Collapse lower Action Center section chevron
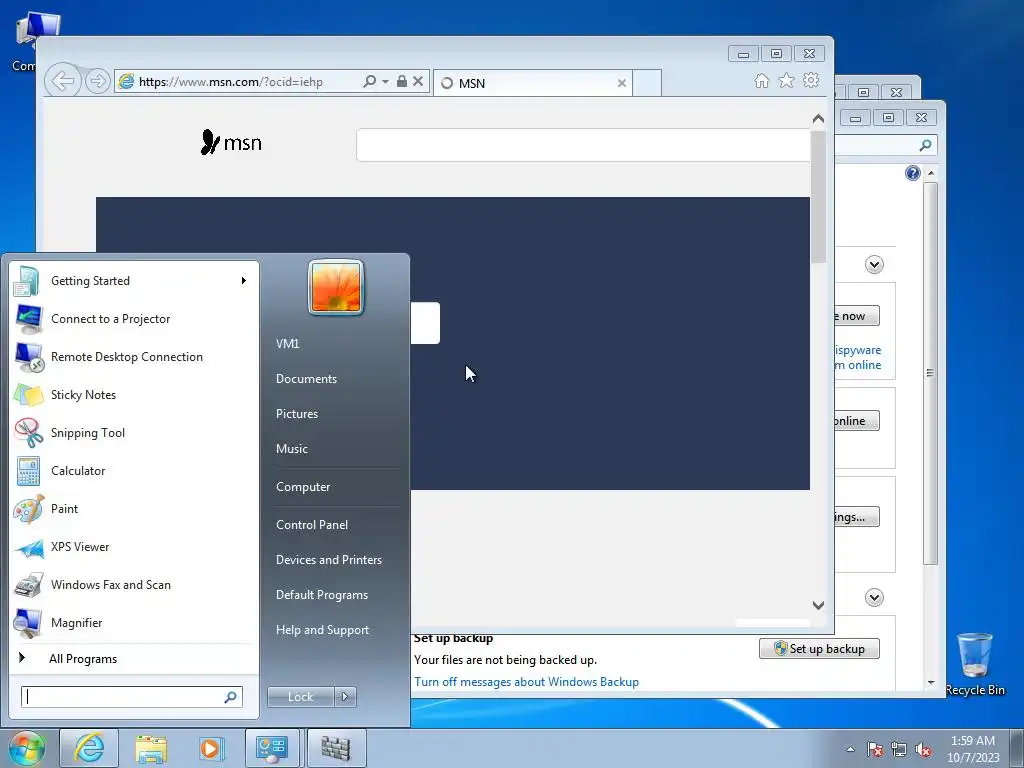The width and height of the screenshot is (1024, 768). [x=874, y=598]
